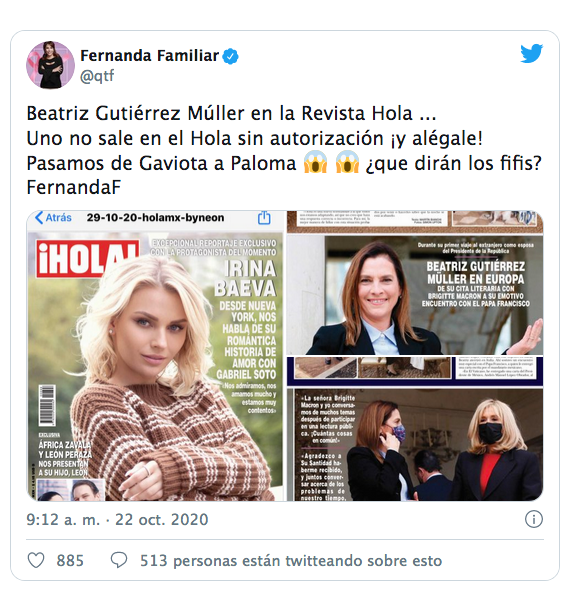This screenshot has width=573, height=591.
Task: Click the ¡HOLA! red magazine logo
Action: click(x=88, y=259)
